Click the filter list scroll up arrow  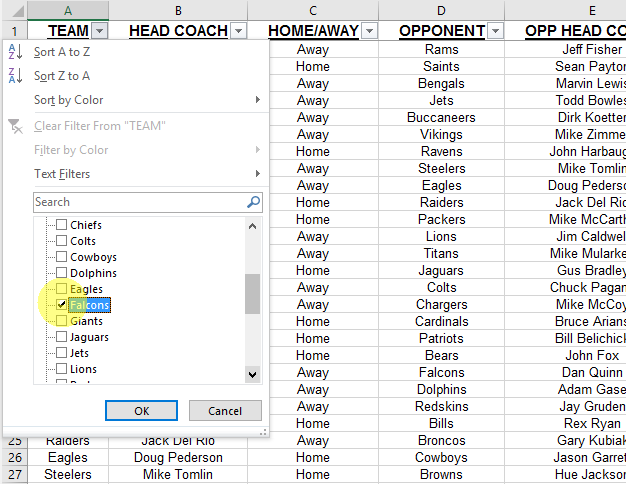click(x=252, y=226)
